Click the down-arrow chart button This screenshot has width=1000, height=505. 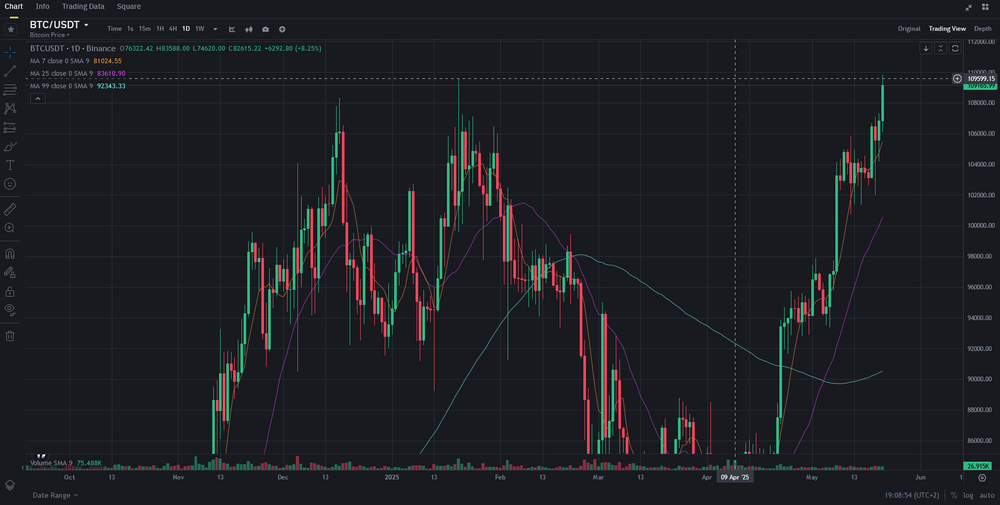[x=925, y=48]
